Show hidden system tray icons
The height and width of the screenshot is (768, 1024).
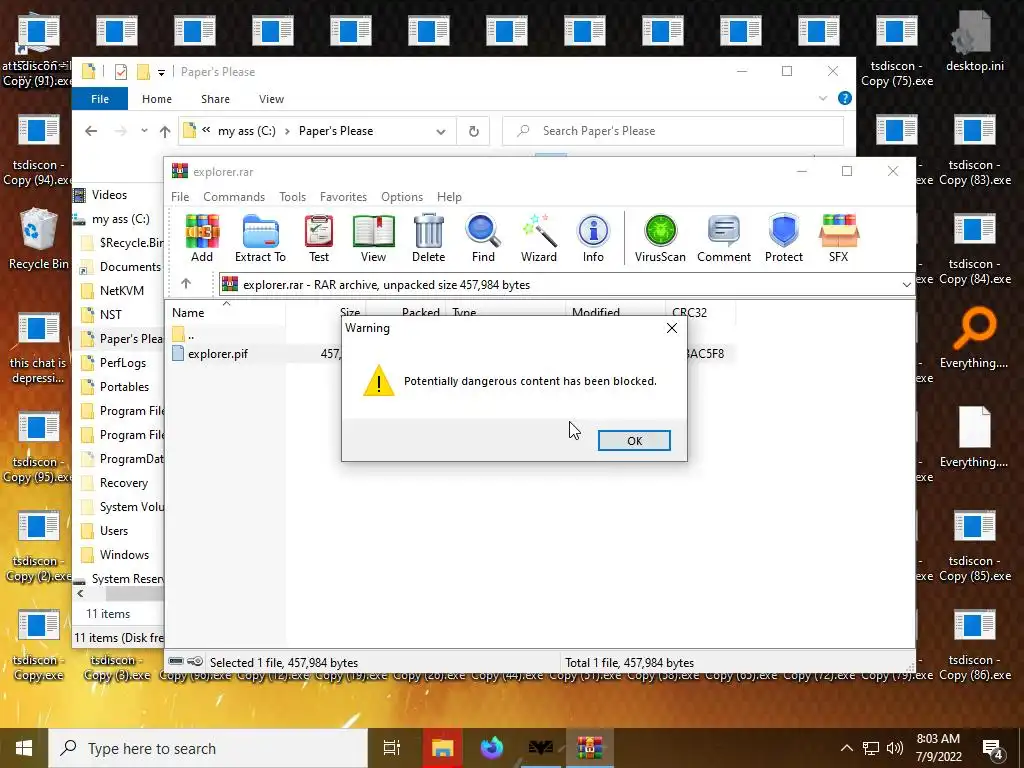846,748
